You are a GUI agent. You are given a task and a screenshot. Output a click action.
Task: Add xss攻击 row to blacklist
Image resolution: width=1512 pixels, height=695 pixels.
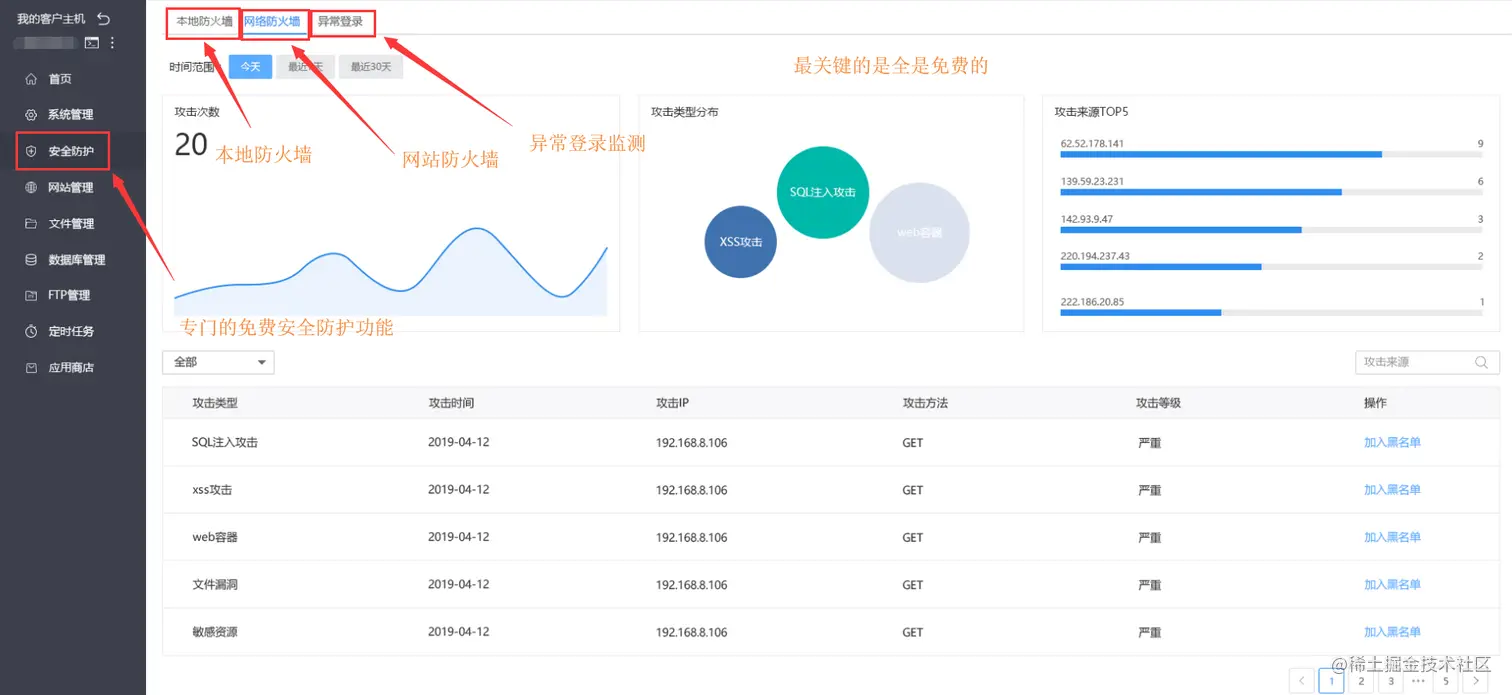pyautogui.click(x=1392, y=490)
